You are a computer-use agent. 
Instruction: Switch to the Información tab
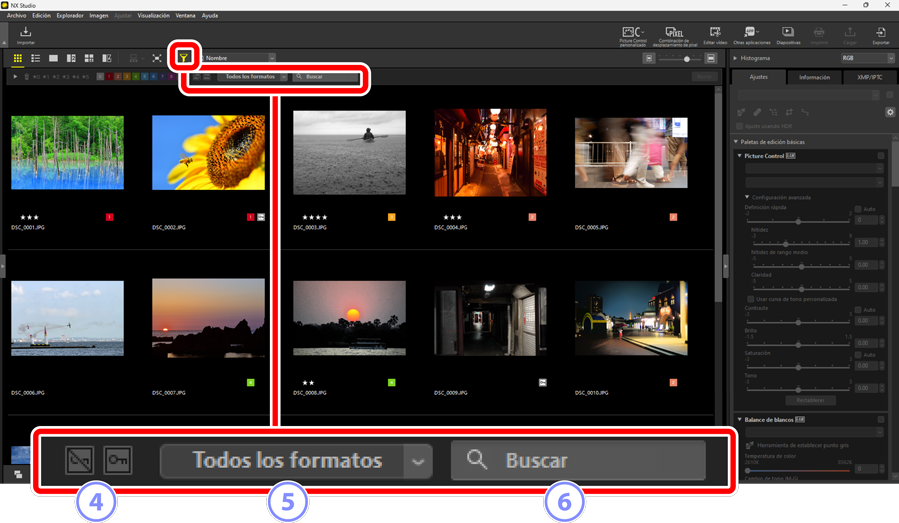click(x=814, y=77)
